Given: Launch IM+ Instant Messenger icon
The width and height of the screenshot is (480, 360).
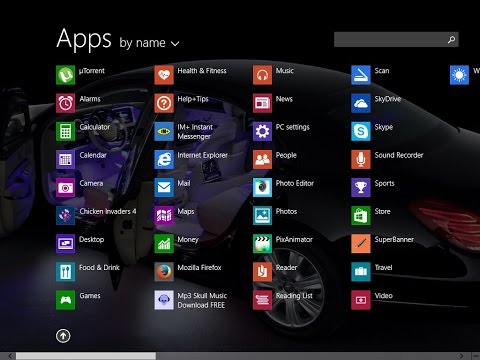Looking at the screenshot, I should [x=164, y=131].
